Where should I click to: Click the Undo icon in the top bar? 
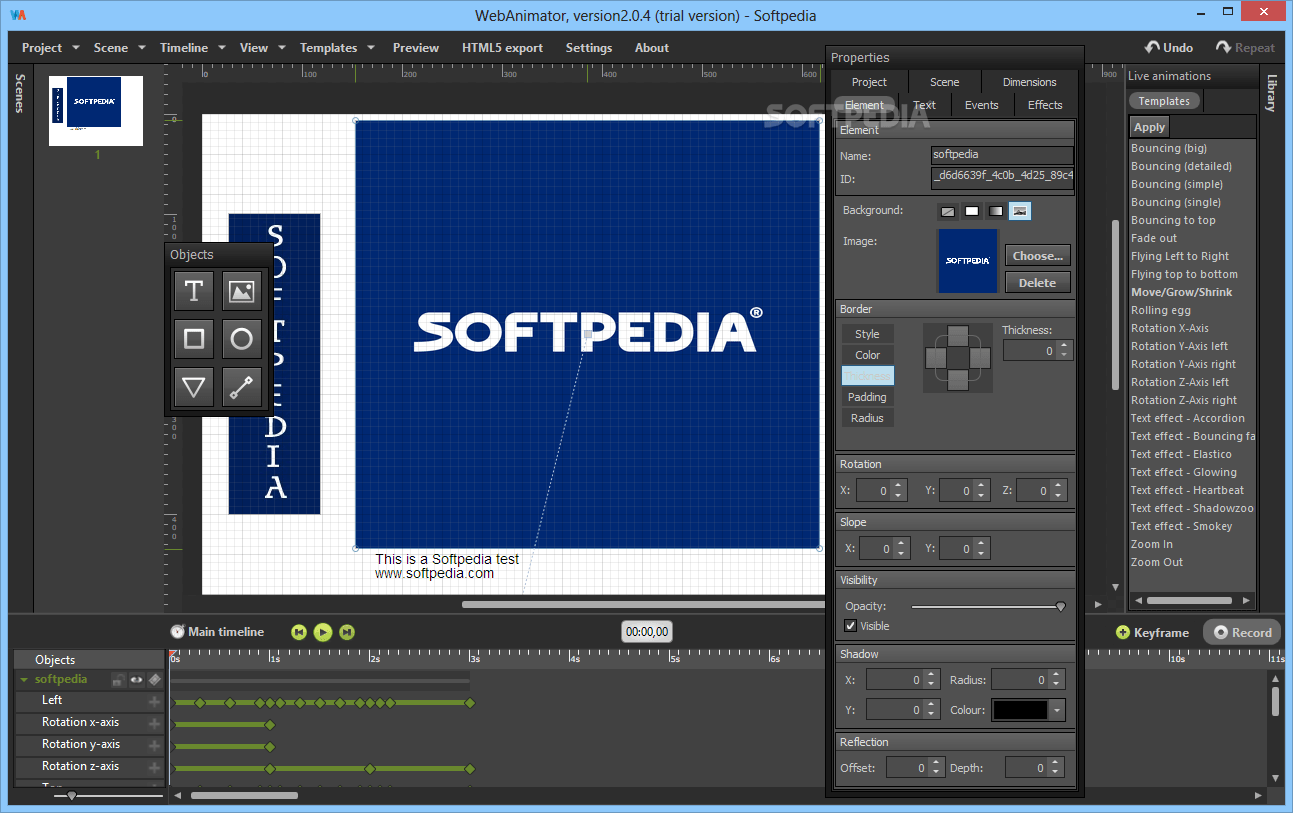1153,46
